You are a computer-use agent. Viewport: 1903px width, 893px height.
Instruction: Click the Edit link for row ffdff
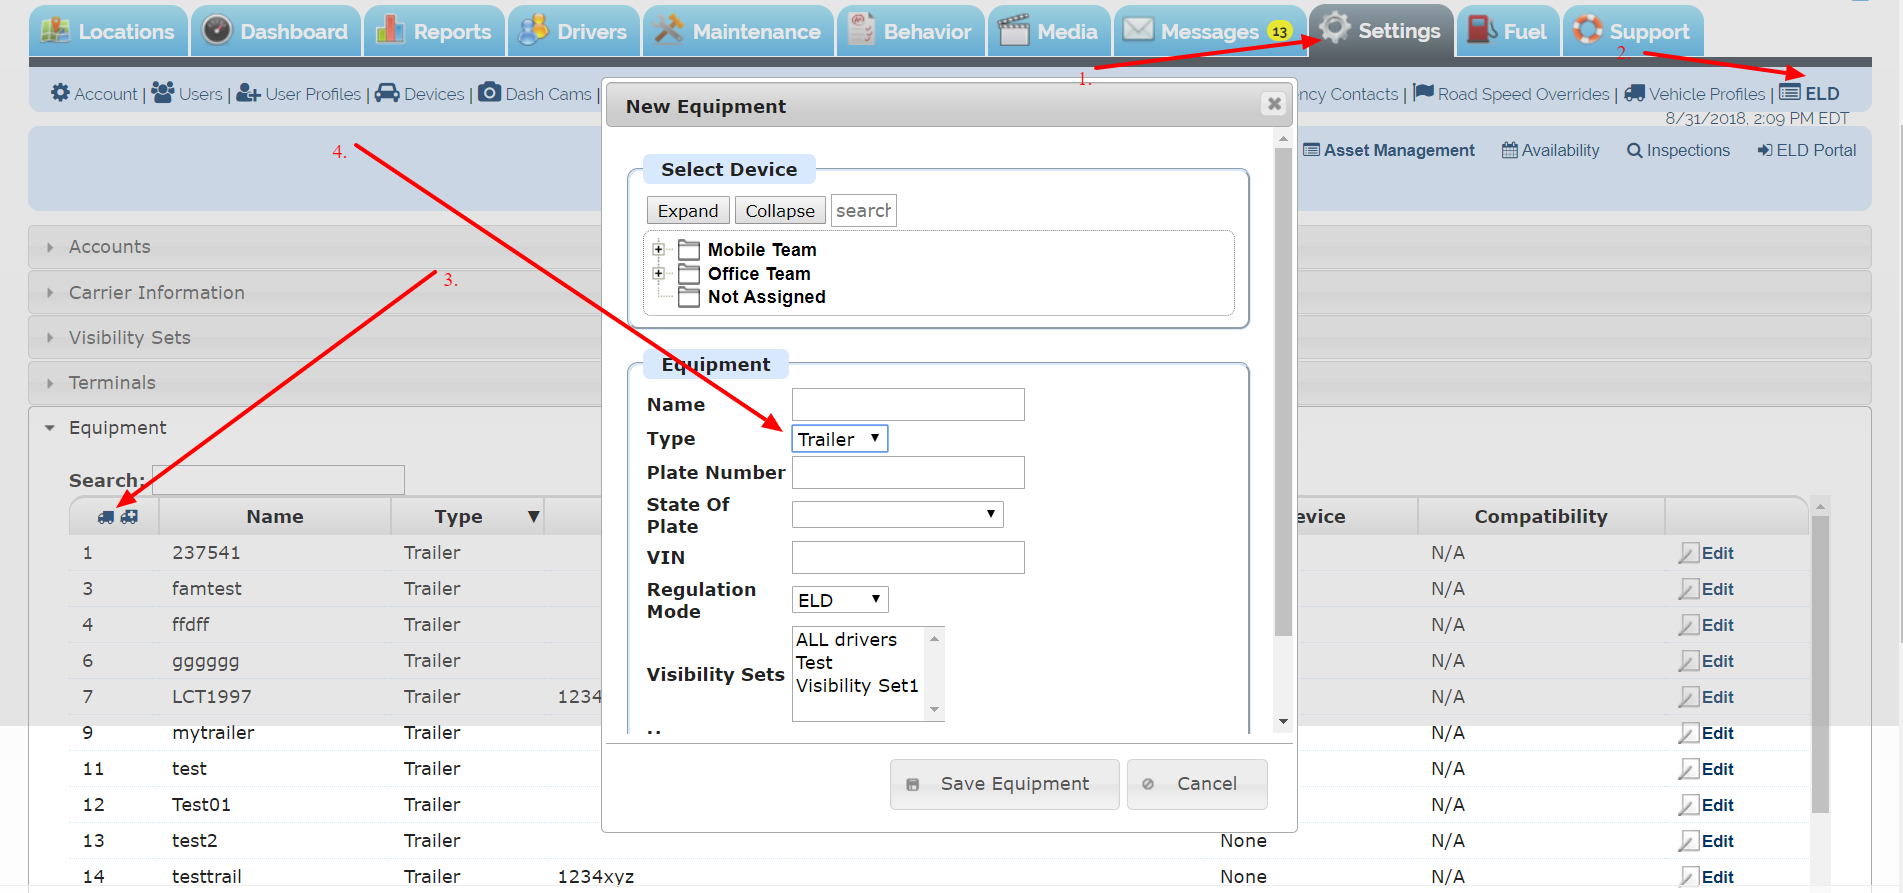point(1717,625)
